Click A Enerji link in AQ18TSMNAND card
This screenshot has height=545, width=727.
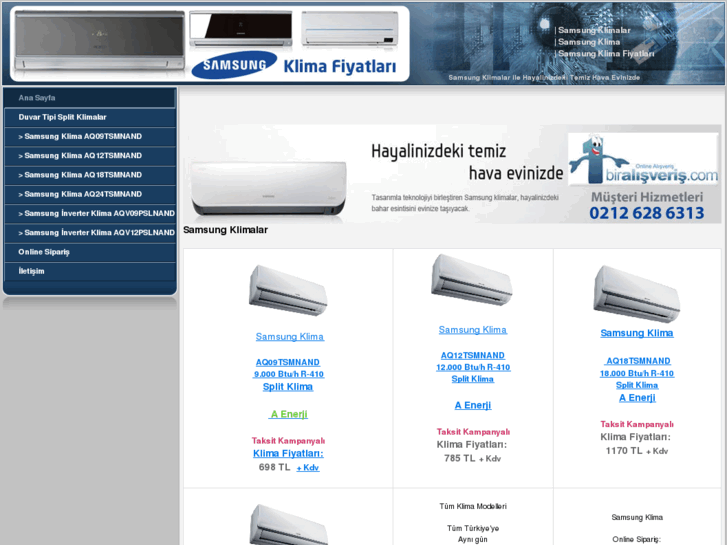coord(637,398)
